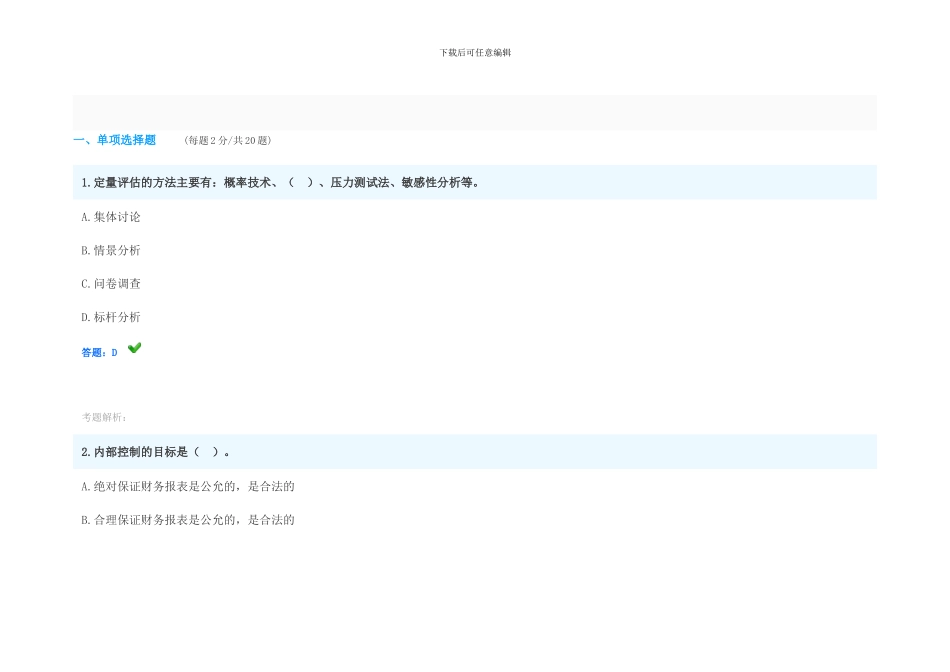Select question 1 about 定量评估的方法
The image size is (950, 672).
coord(474,182)
